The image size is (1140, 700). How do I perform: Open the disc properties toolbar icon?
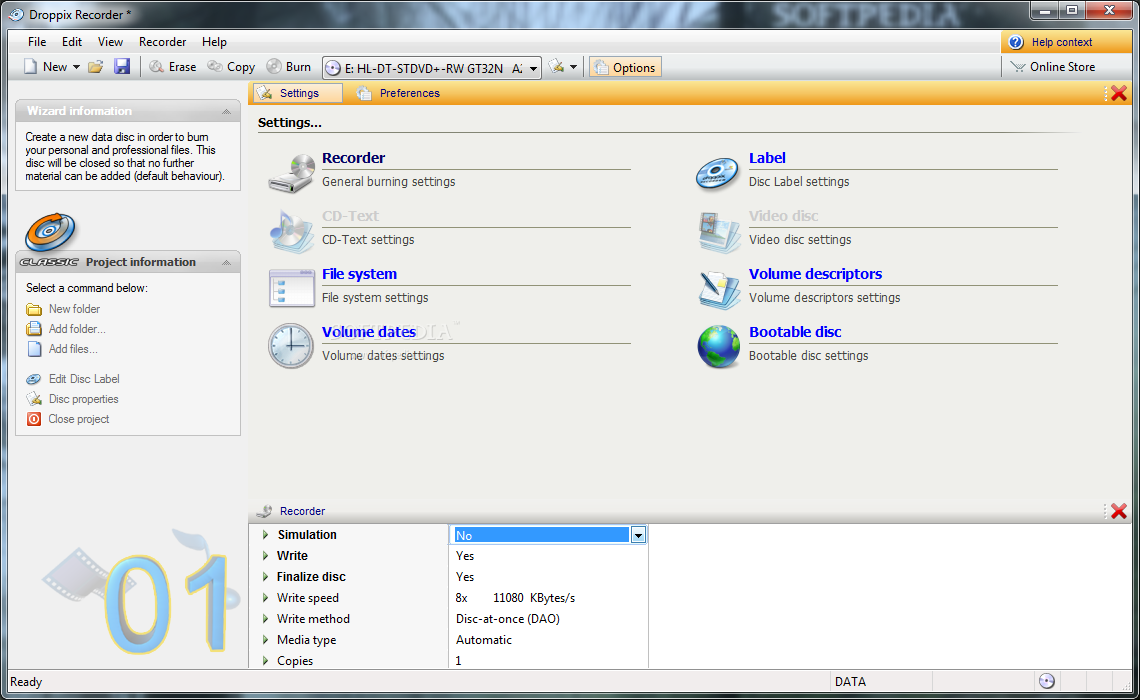[x=557, y=67]
